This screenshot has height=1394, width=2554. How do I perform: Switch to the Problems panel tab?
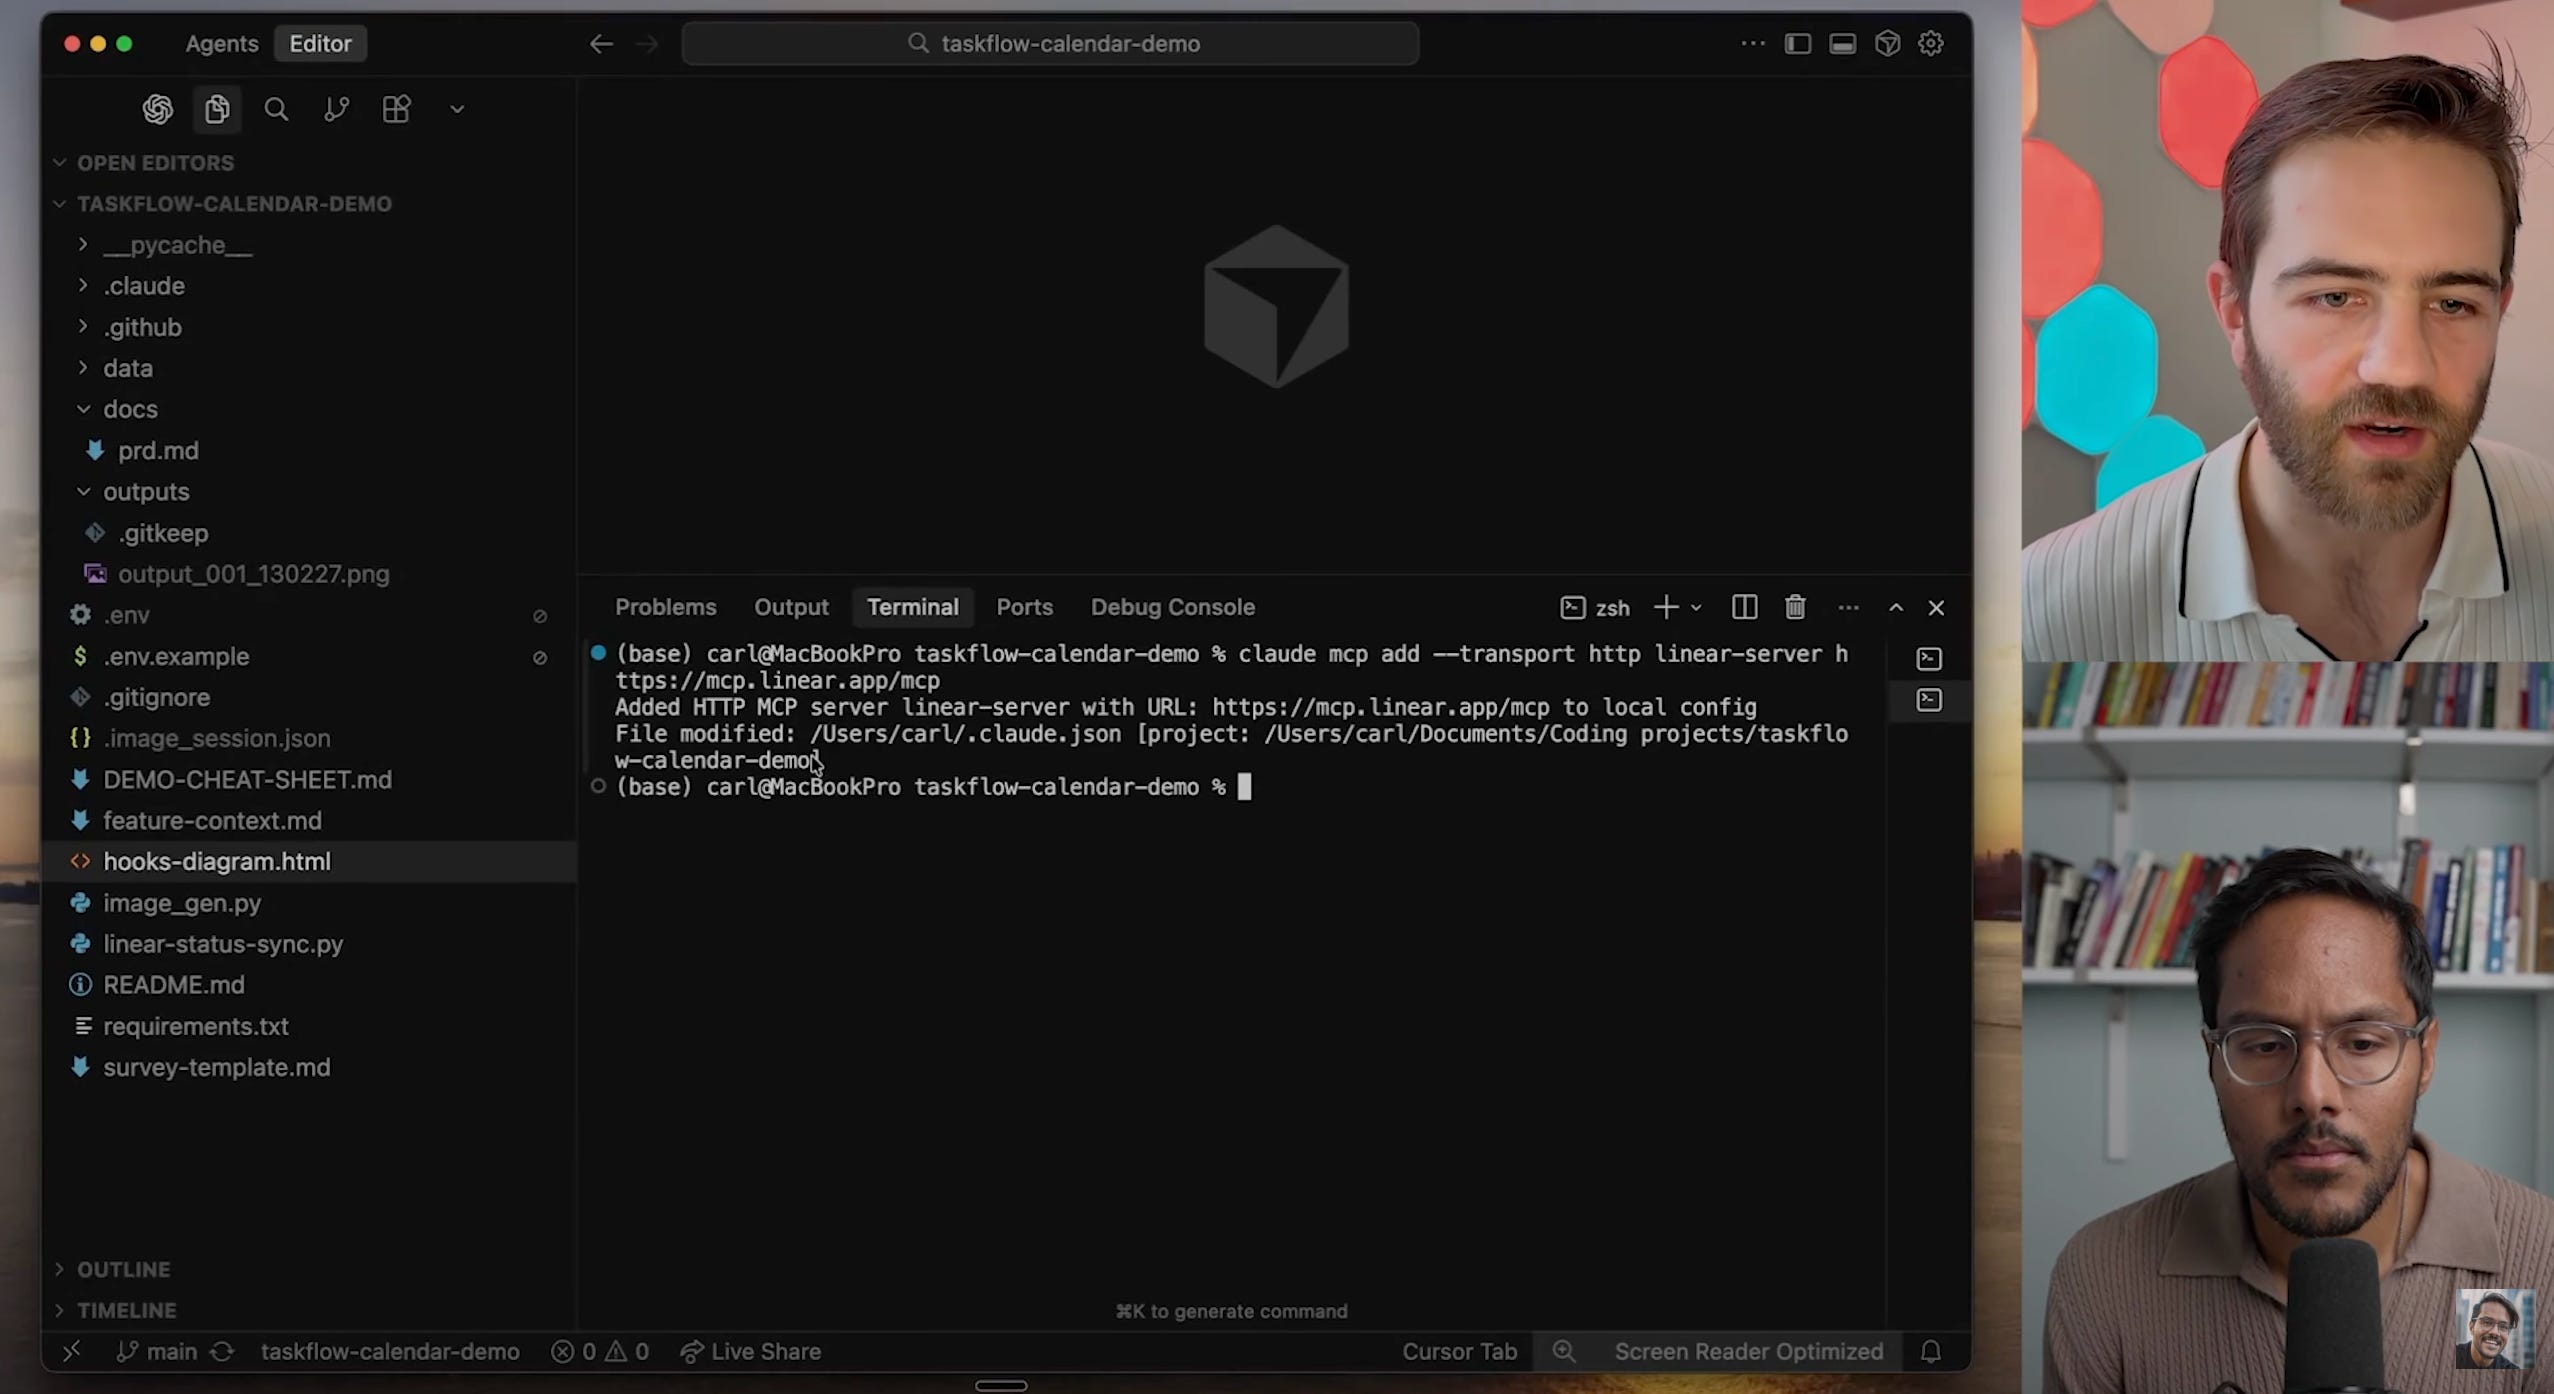click(x=665, y=607)
